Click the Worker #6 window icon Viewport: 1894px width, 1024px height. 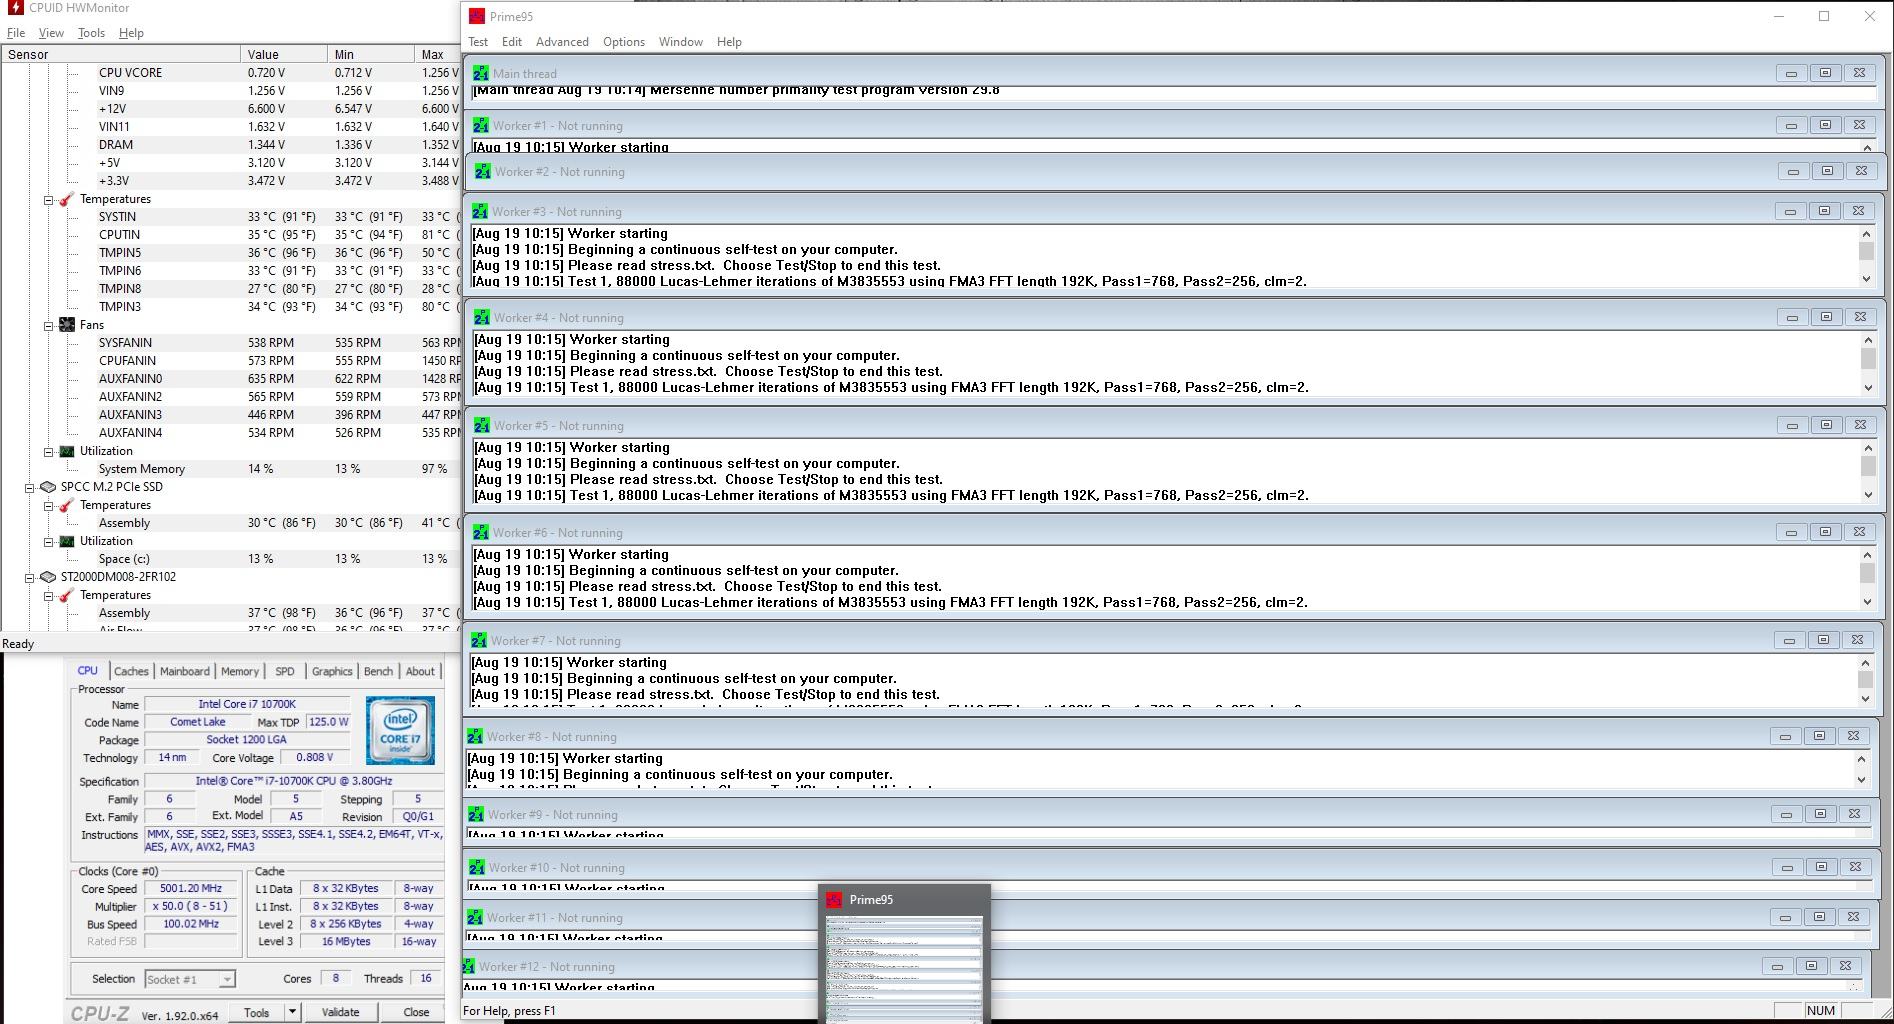(x=480, y=532)
